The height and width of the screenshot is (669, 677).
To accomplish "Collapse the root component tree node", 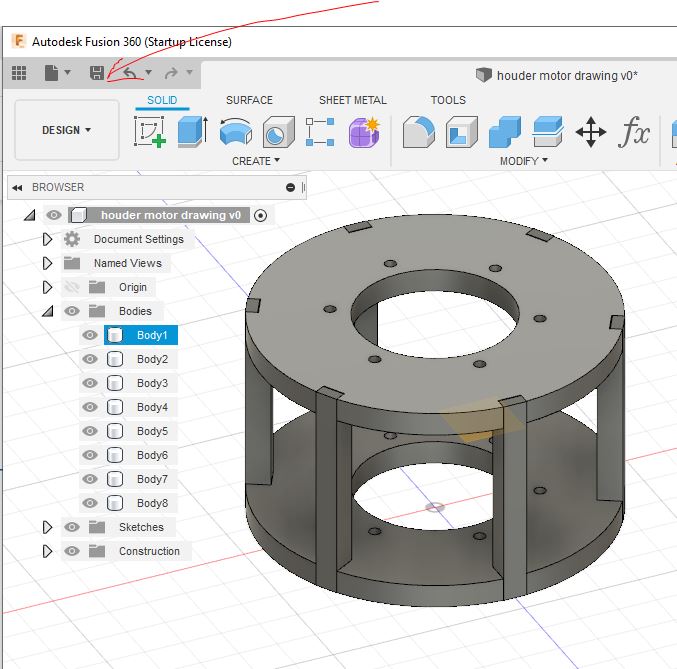I will click(x=29, y=215).
